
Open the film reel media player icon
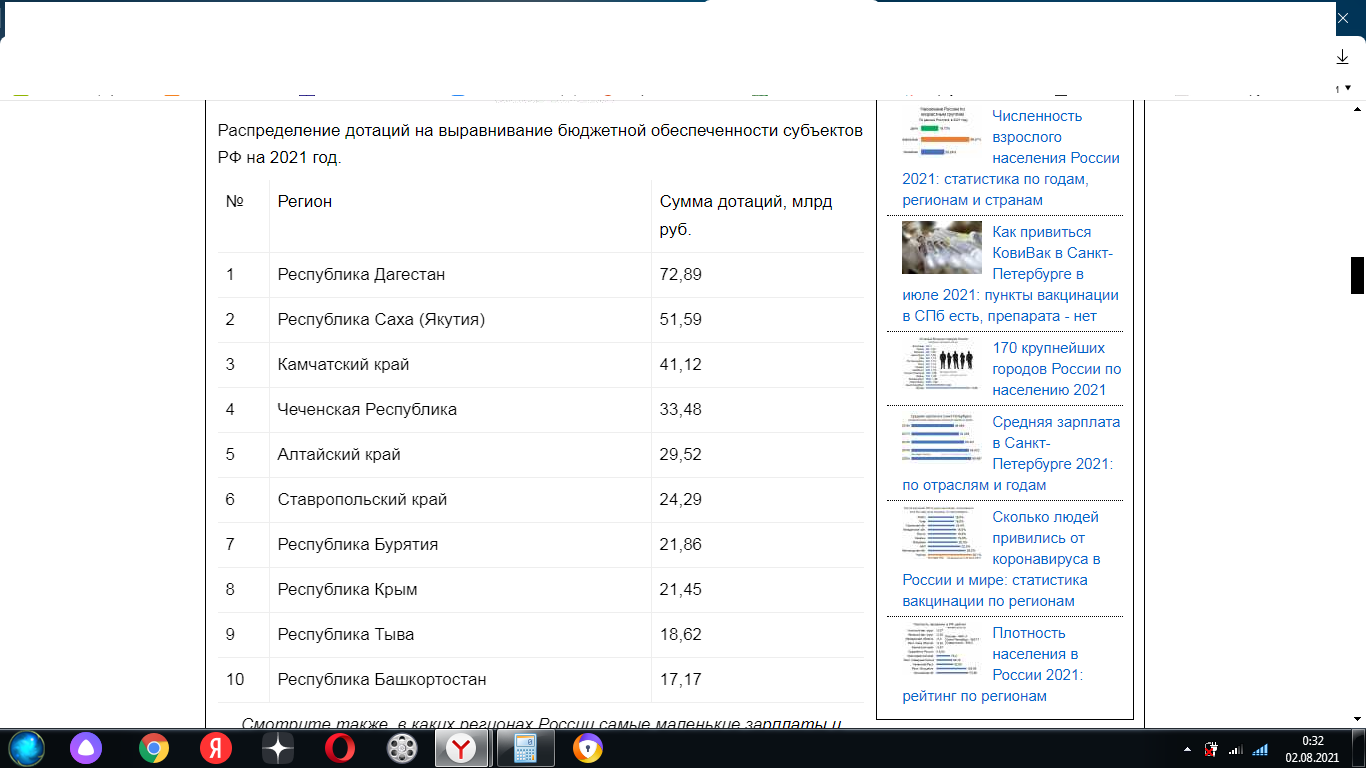click(402, 748)
